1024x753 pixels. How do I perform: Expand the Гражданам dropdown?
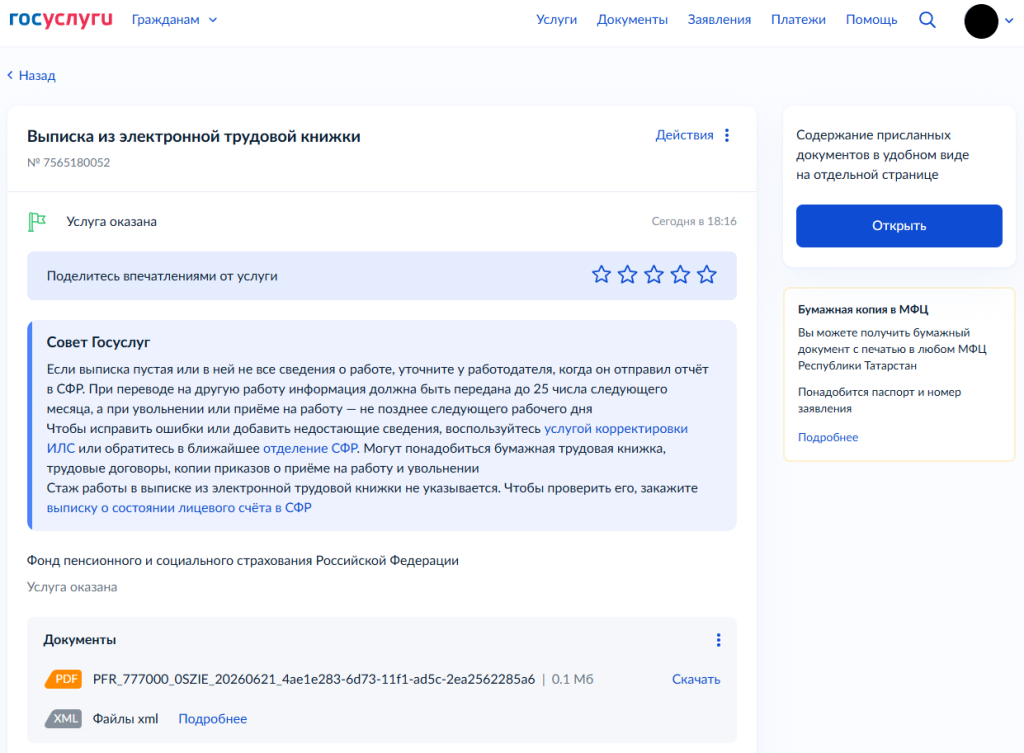(x=174, y=20)
